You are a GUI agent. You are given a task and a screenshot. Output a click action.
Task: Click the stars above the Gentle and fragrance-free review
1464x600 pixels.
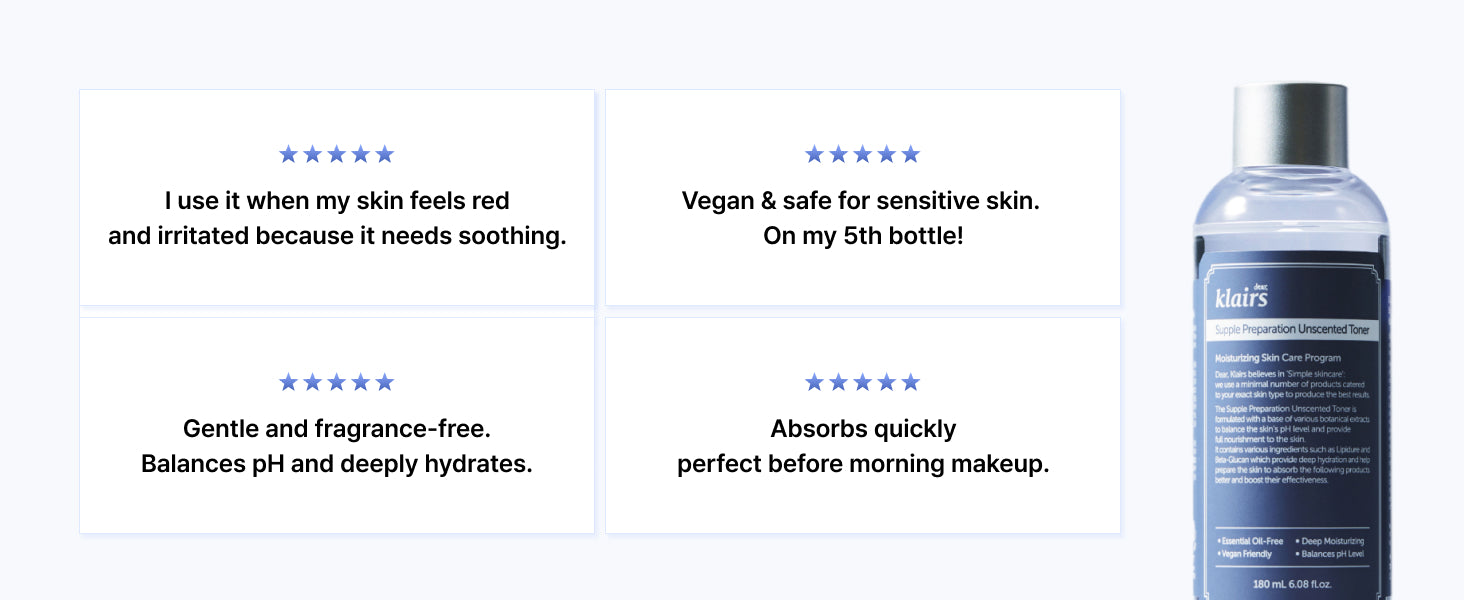[337, 382]
